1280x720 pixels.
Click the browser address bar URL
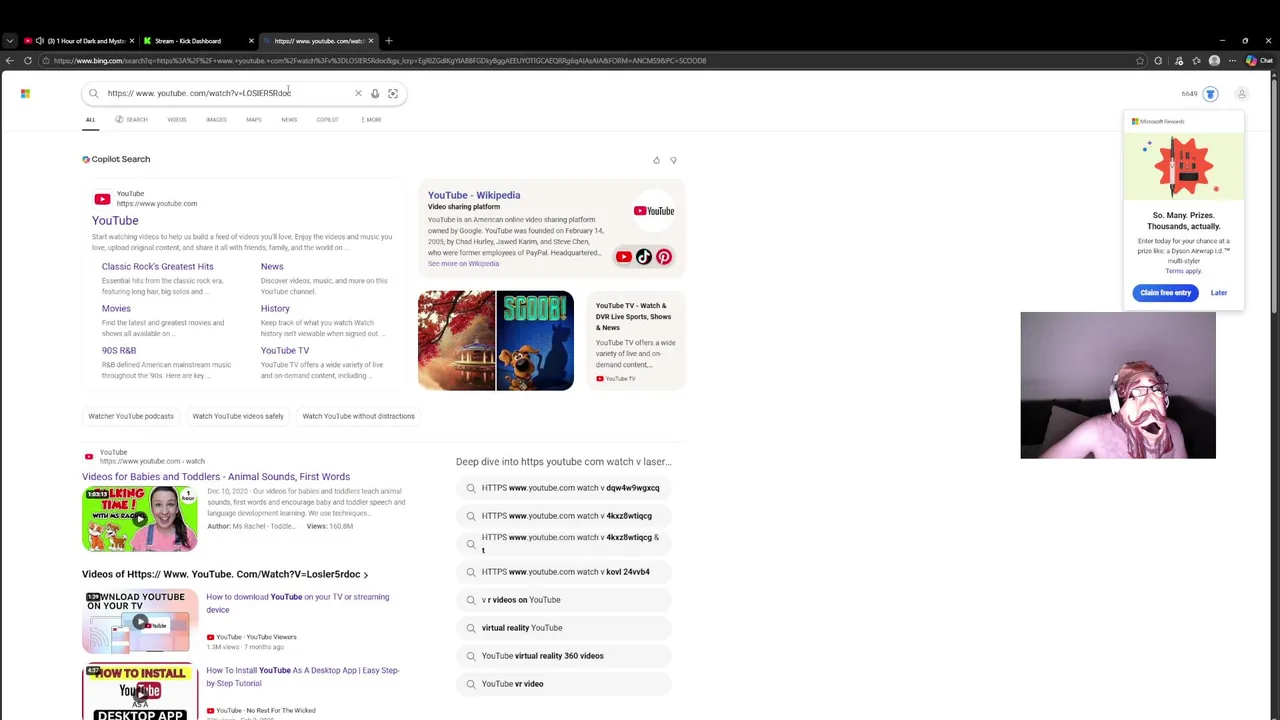tap(380, 61)
